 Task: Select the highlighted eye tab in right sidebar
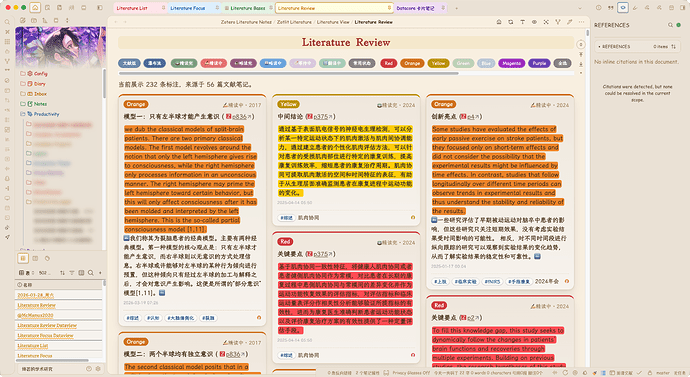tap(623, 7)
